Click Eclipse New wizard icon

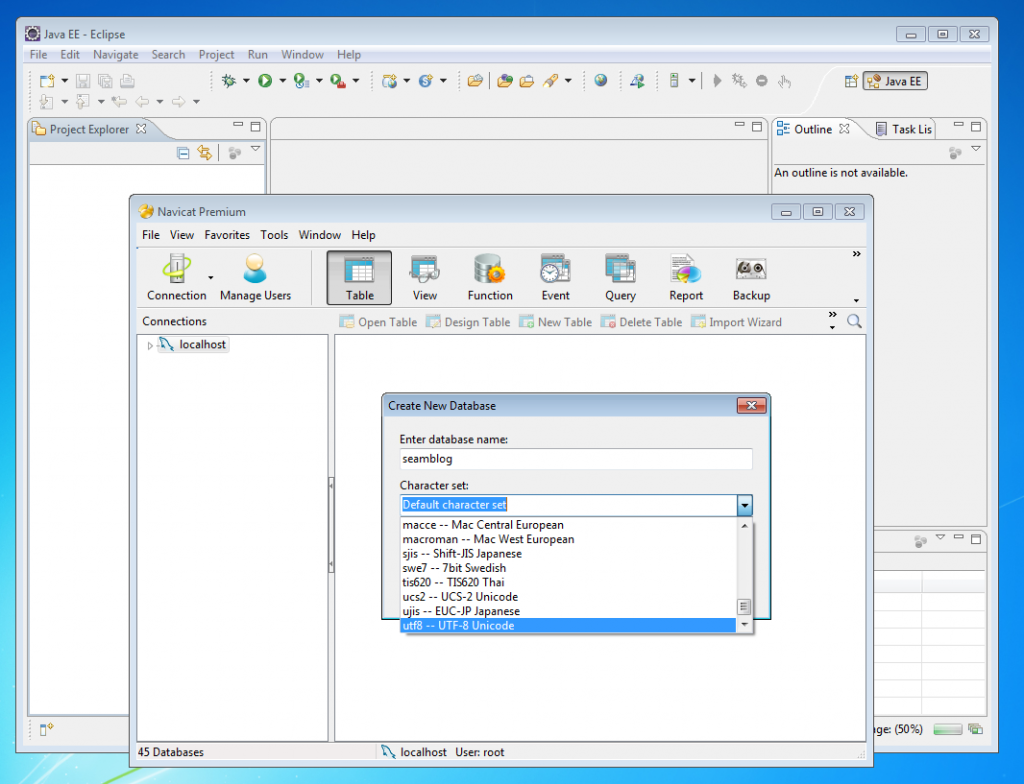click(47, 81)
